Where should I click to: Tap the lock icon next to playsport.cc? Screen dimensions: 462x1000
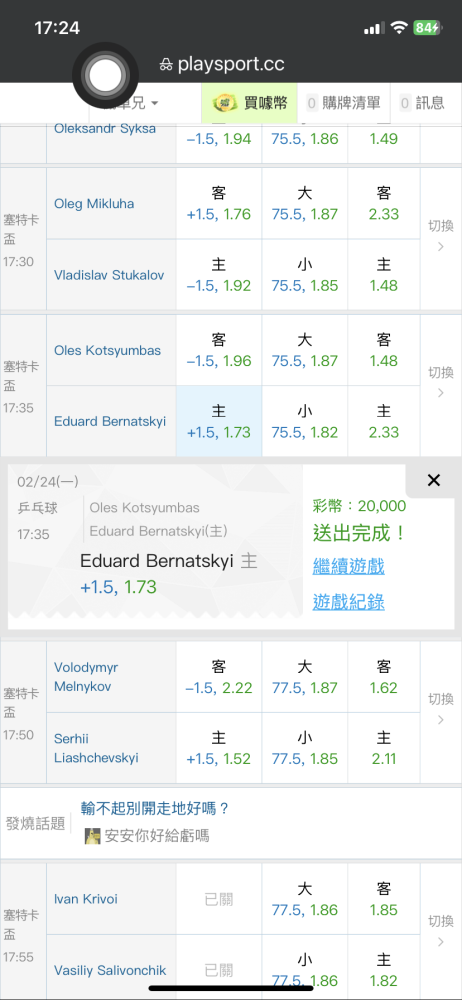pos(165,65)
